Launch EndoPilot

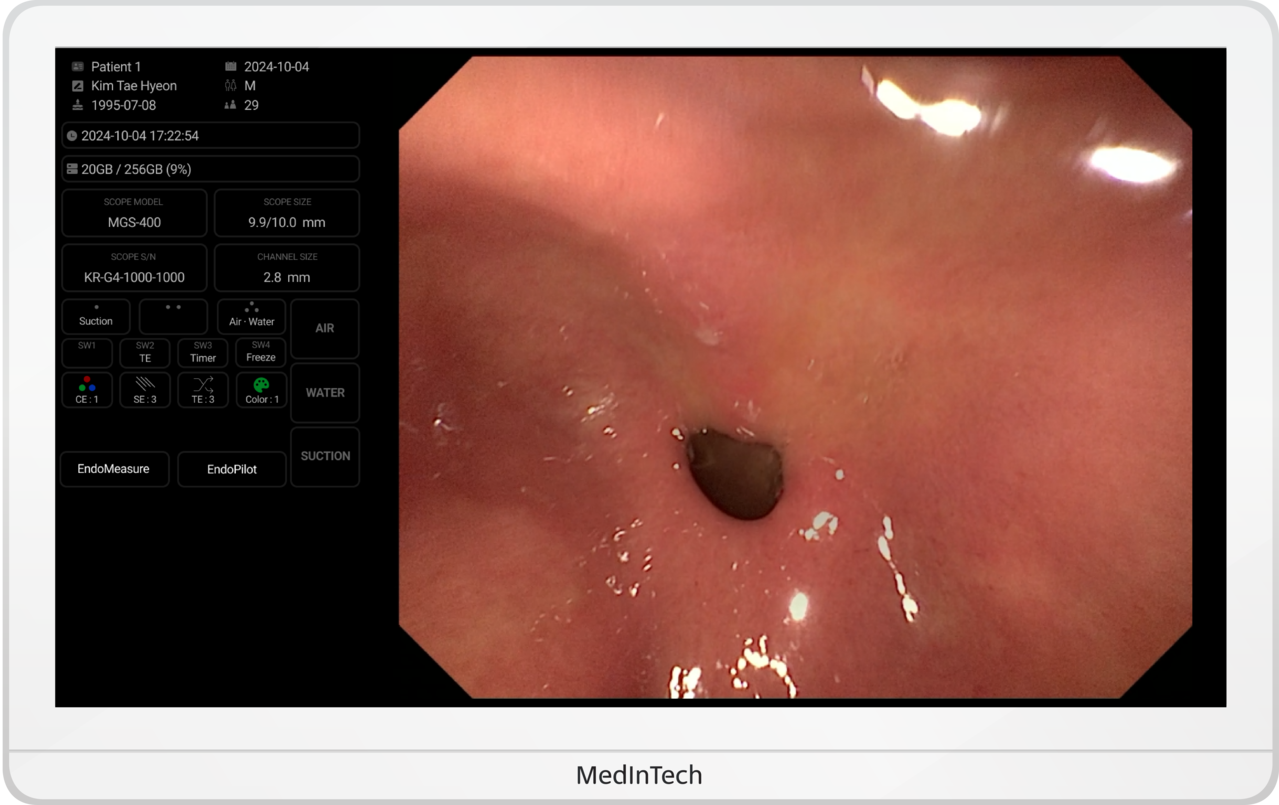(232, 469)
